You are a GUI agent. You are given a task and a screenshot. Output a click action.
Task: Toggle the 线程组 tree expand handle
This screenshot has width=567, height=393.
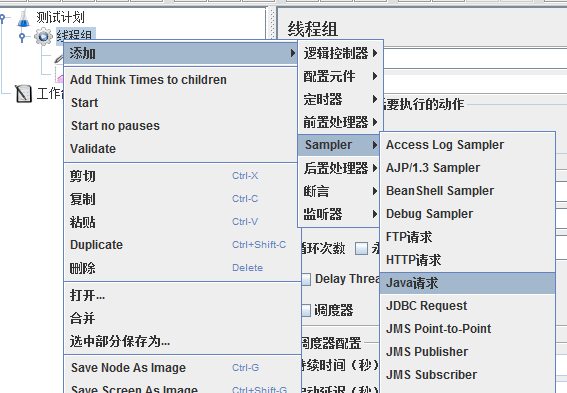pos(22,37)
